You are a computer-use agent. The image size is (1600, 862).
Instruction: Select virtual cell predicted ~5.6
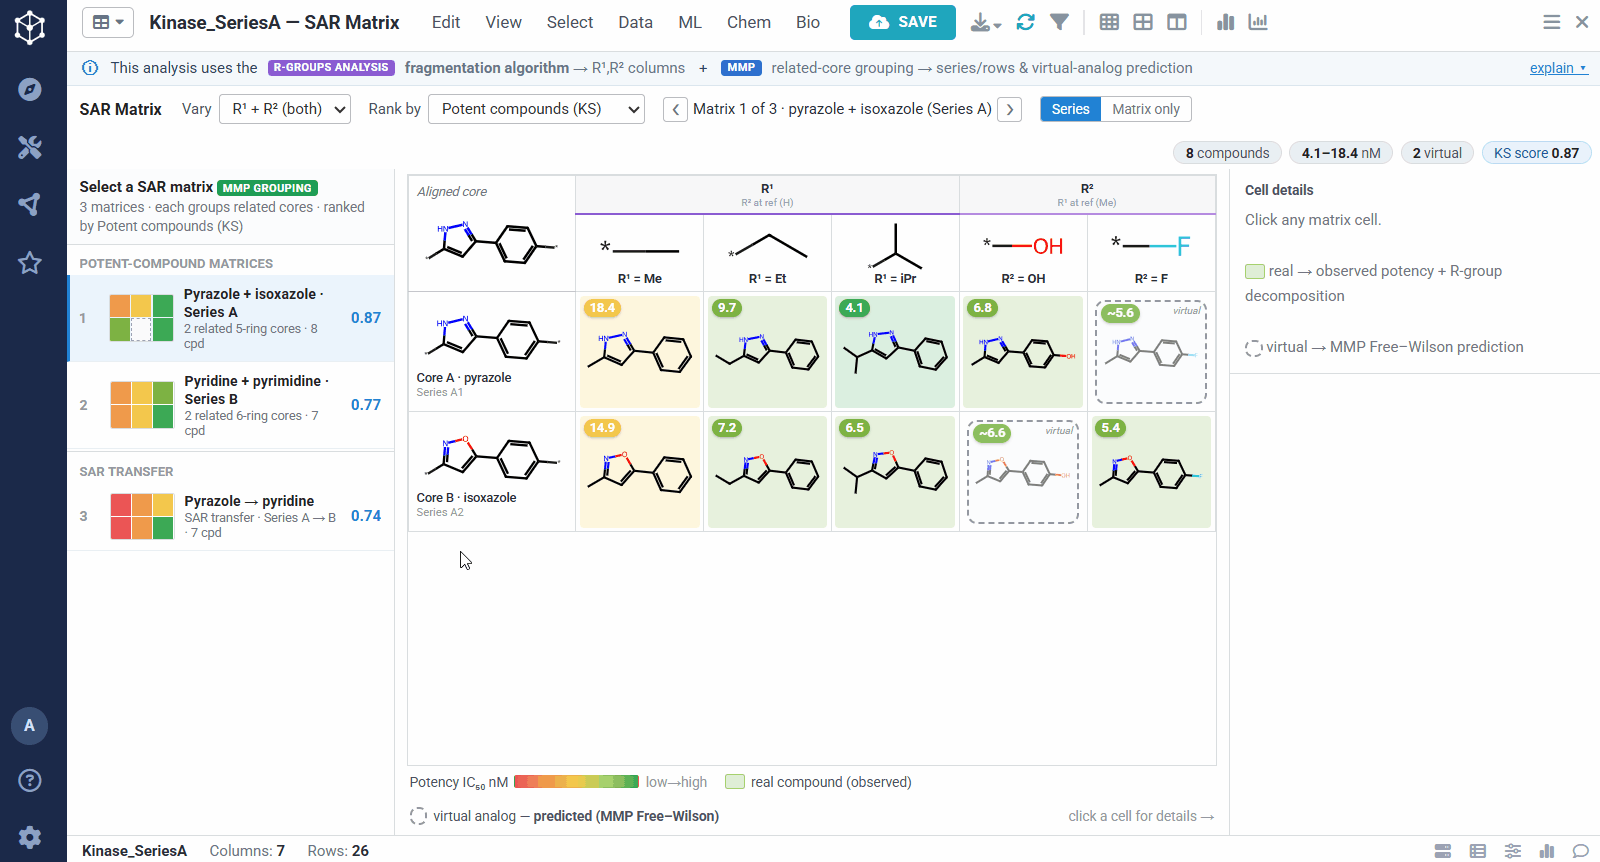[x=1151, y=352]
